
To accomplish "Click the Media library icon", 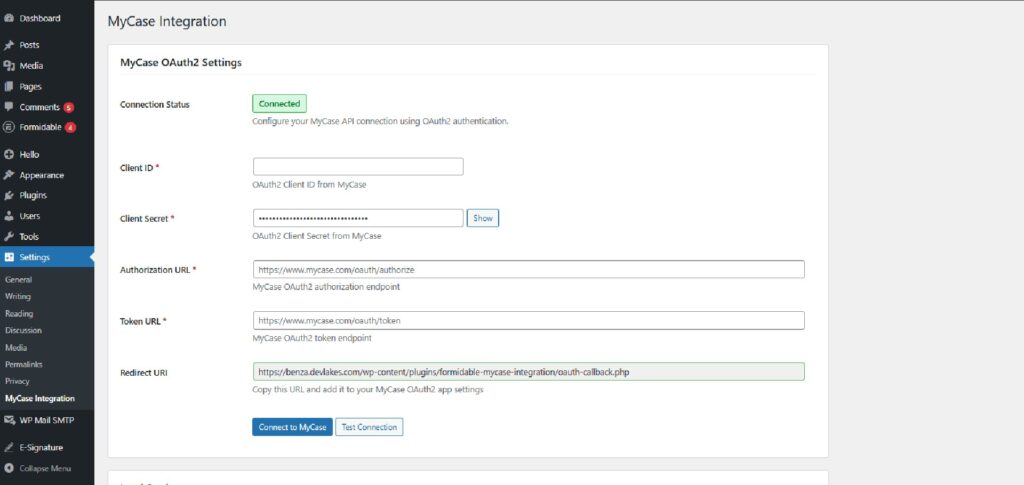I will 9,66.
